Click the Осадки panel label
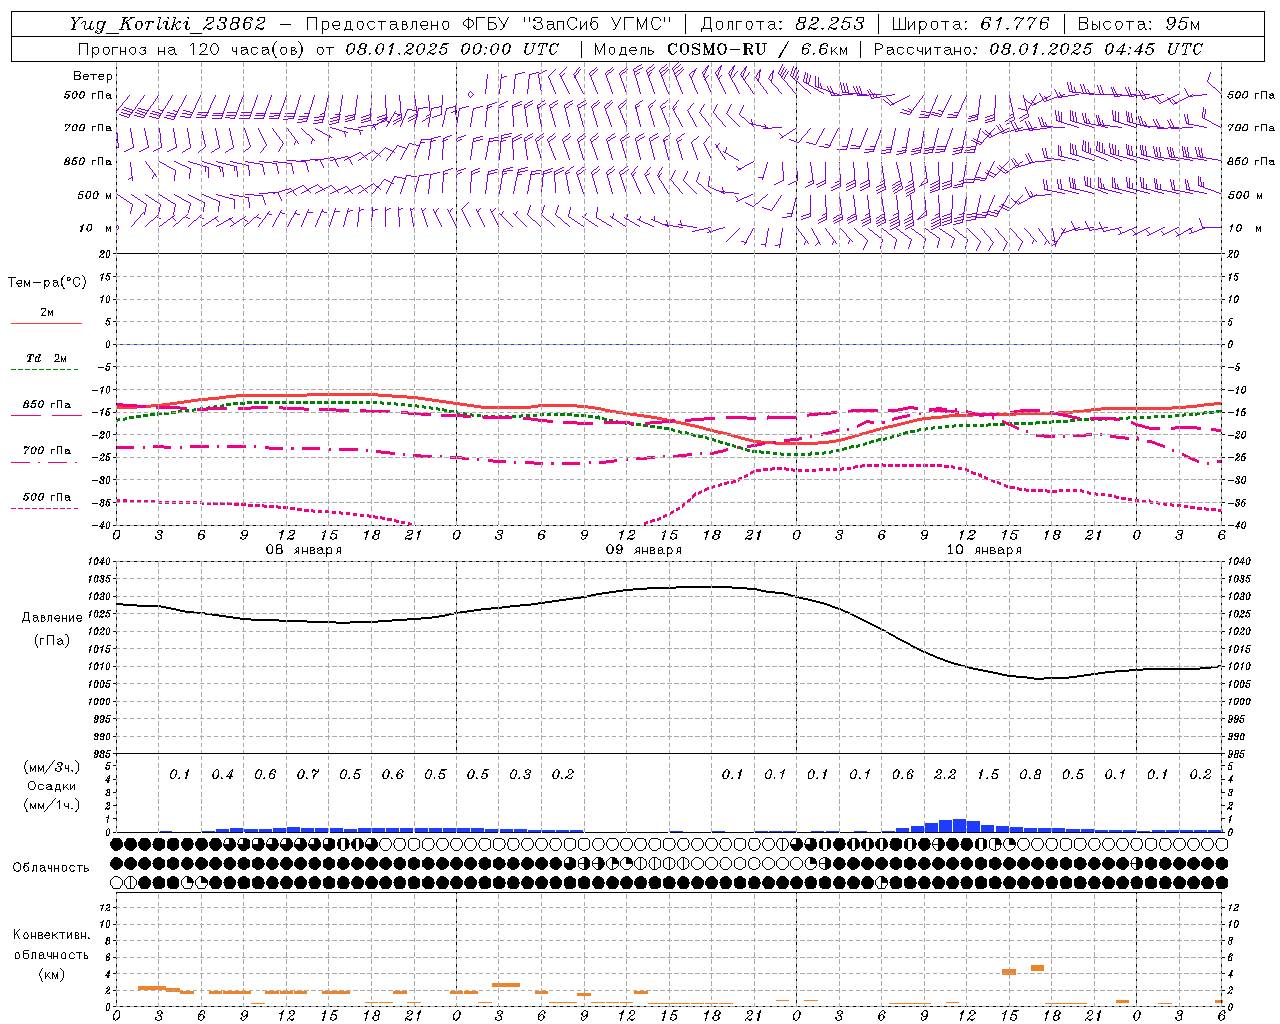This screenshot has width=1280, height=1024. tap(51, 786)
